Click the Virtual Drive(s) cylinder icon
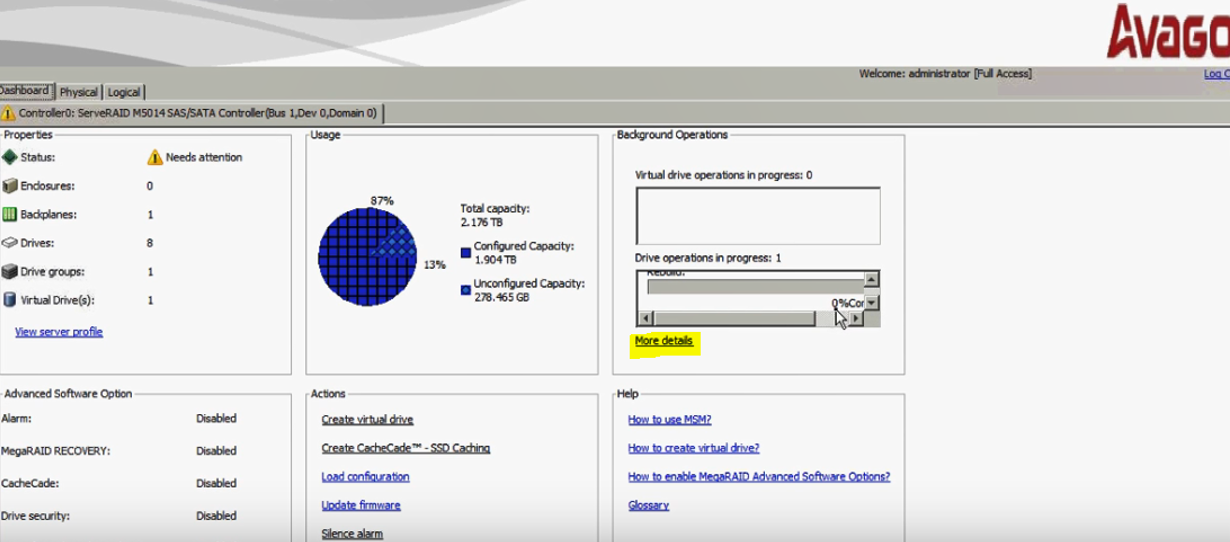1230x542 pixels. tap(10, 300)
